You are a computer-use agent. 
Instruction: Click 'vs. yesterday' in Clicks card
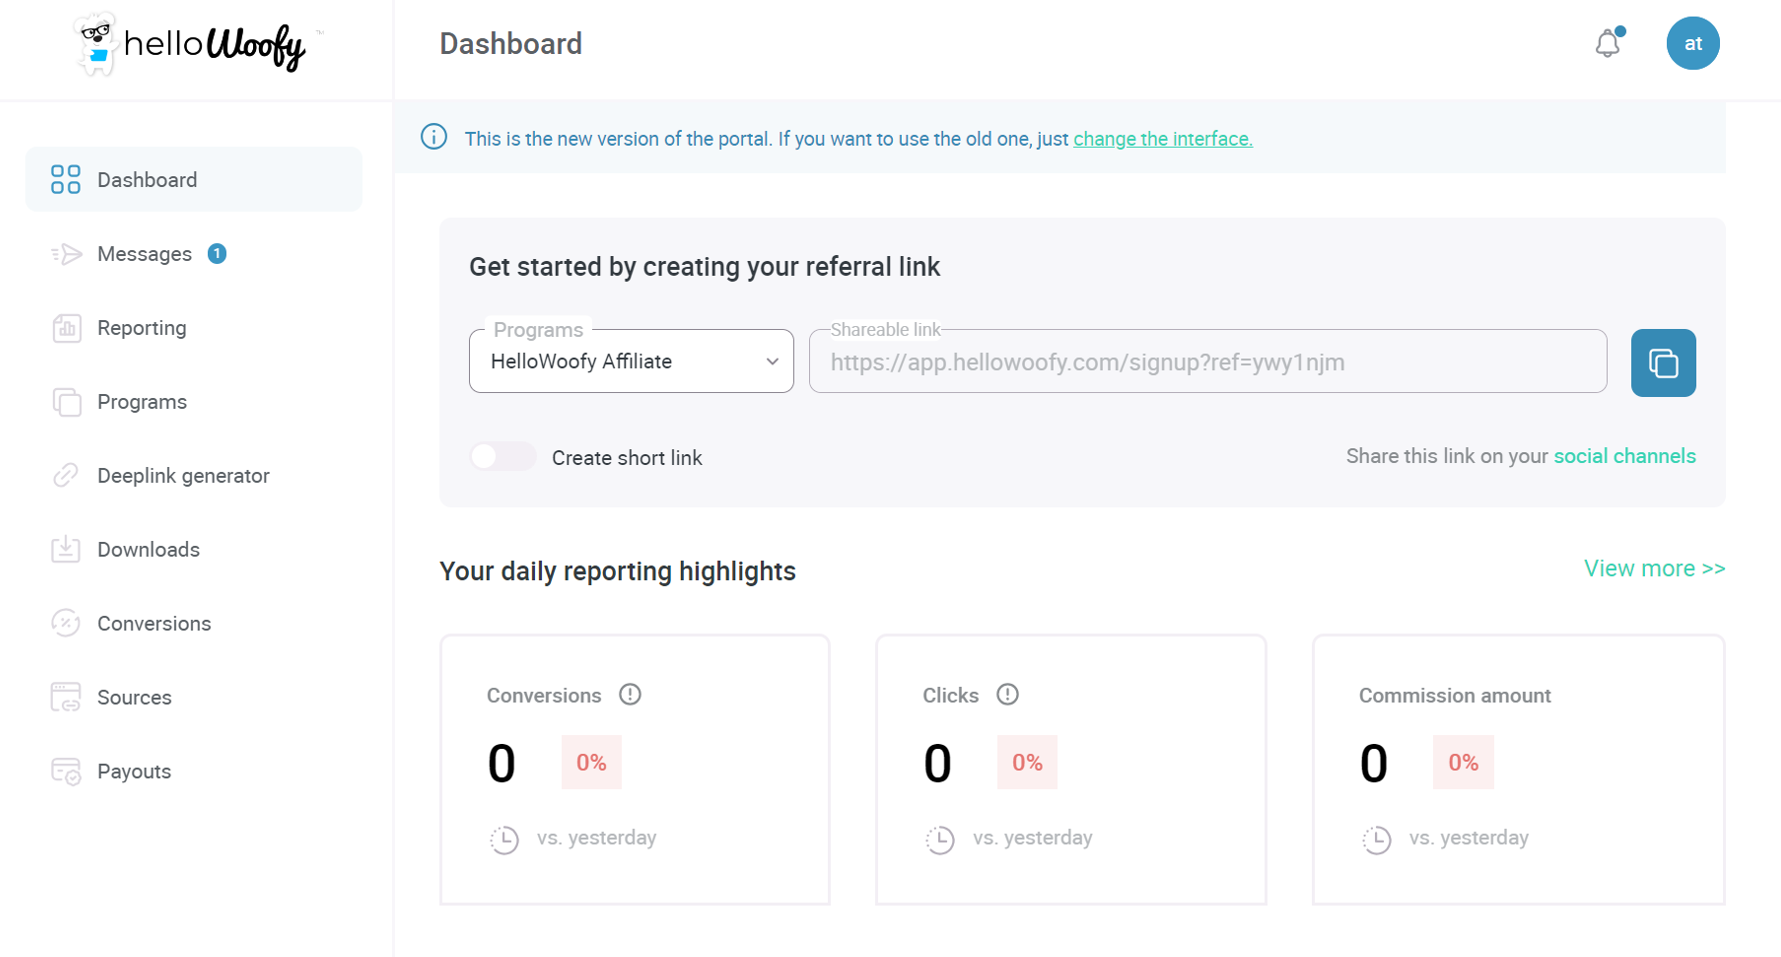coord(1033,838)
